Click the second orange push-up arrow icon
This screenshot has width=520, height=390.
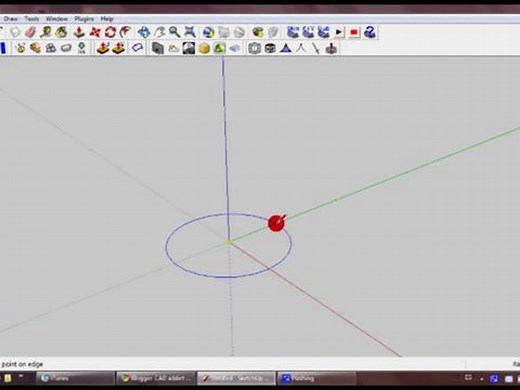pyautogui.click(x=118, y=48)
